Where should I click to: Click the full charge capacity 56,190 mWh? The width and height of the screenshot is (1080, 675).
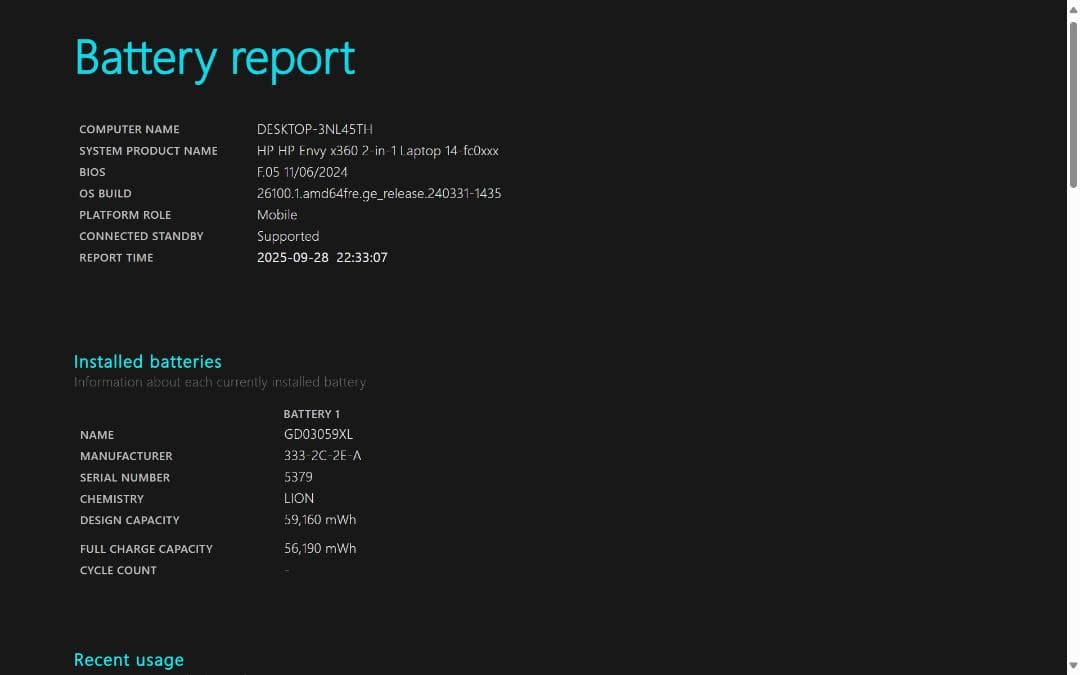click(x=320, y=548)
